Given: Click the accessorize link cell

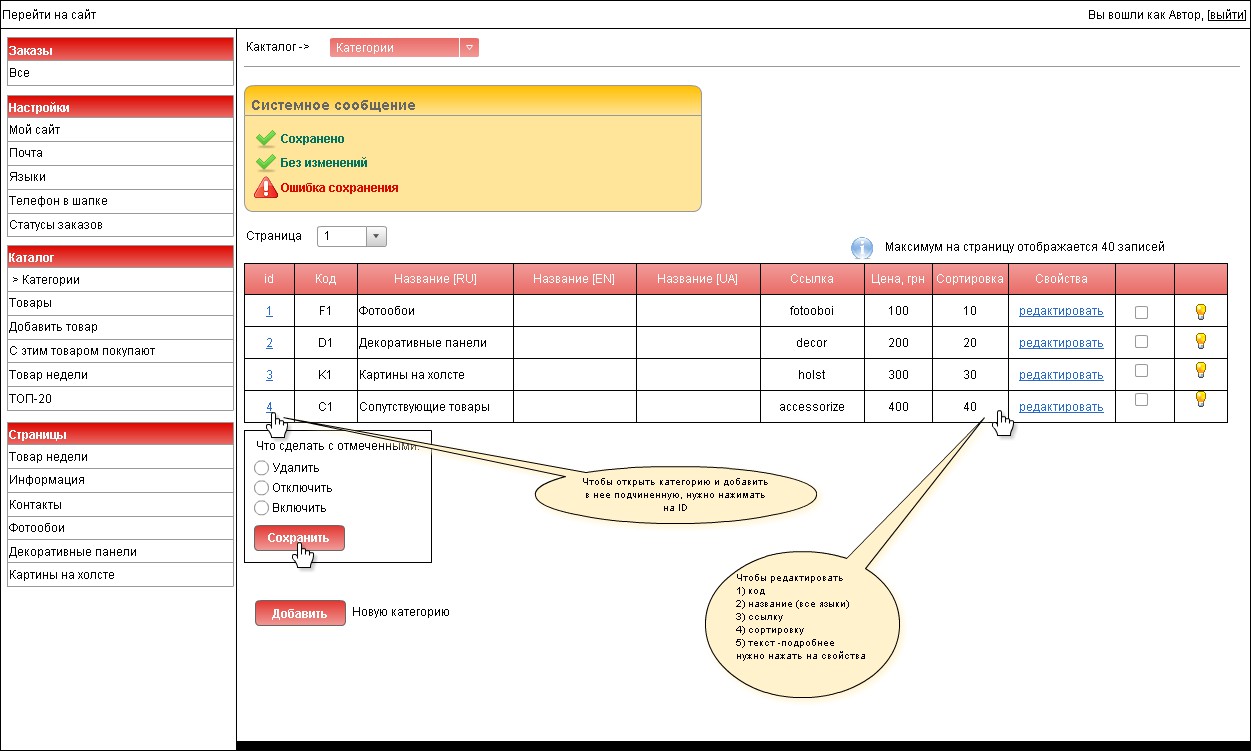Looking at the screenshot, I should tap(812, 407).
